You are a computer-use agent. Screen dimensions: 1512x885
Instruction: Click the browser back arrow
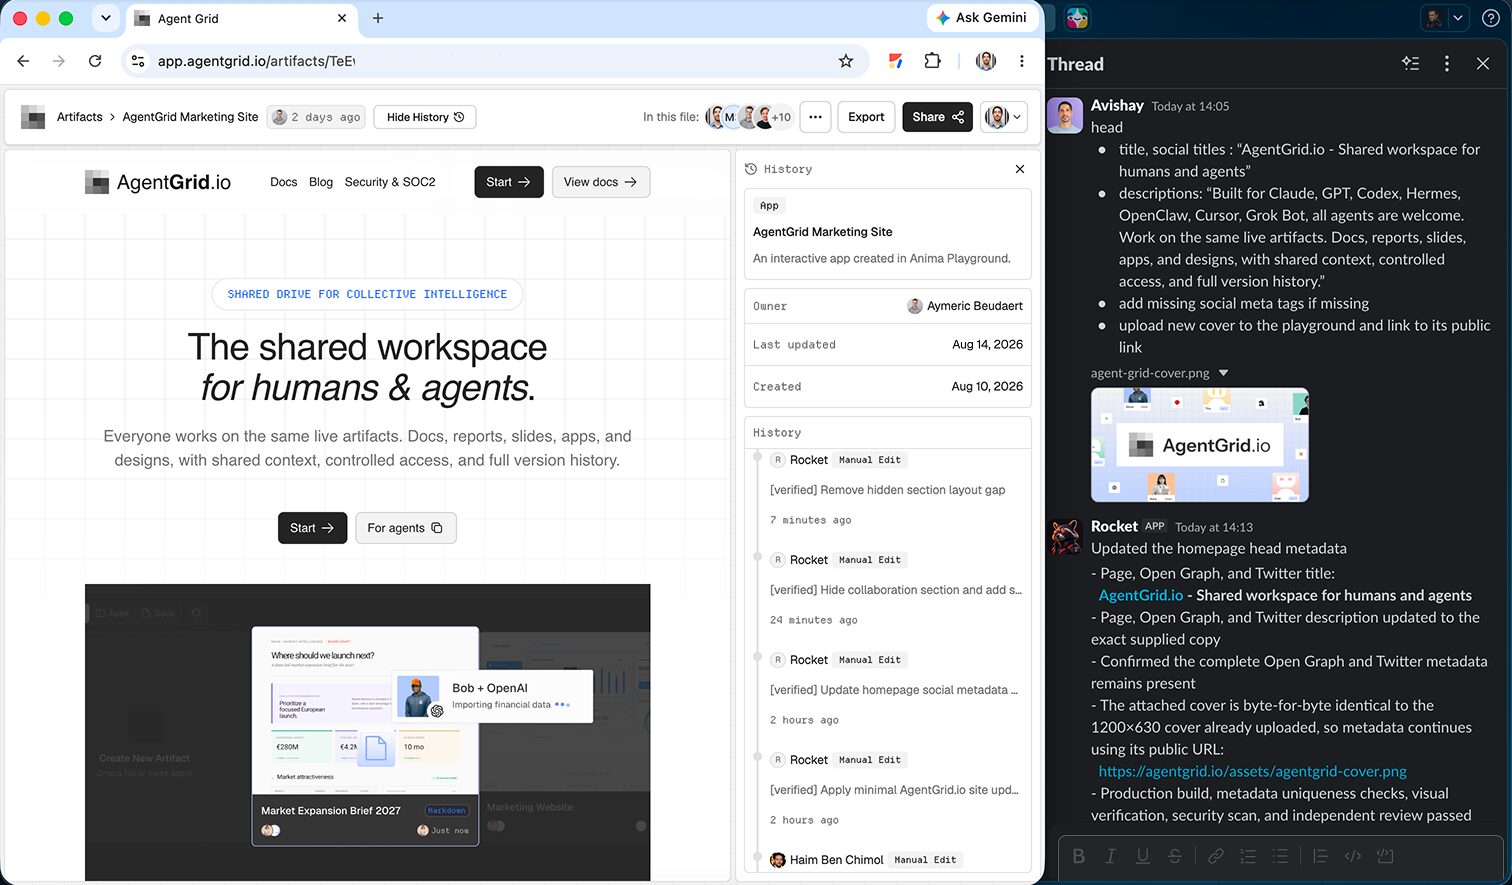(x=23, y=61)
